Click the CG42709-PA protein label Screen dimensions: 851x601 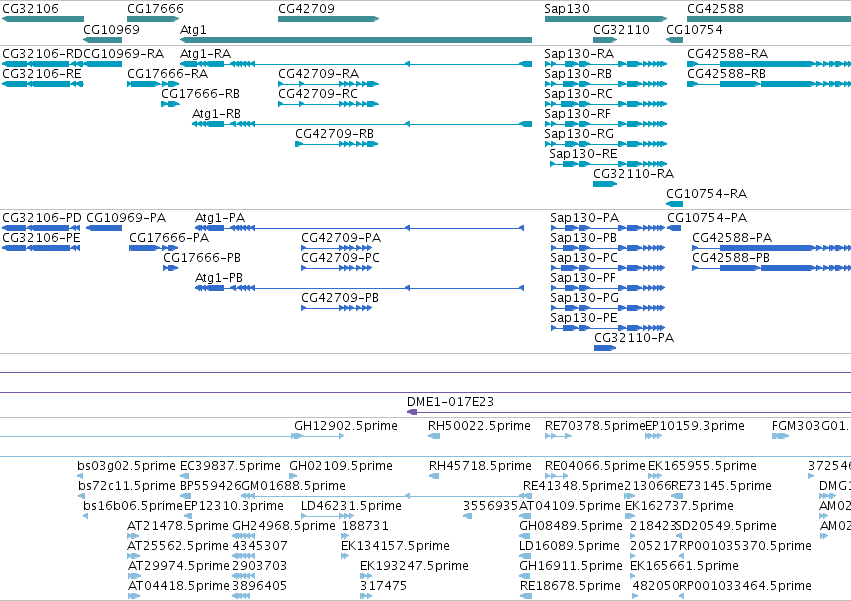point(341,238)
